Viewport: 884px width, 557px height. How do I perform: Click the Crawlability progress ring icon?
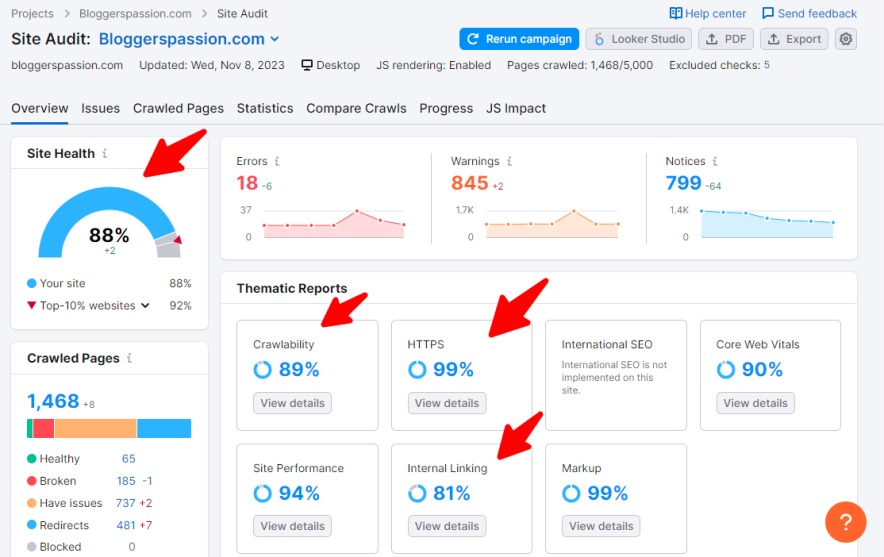coord(262,370)
